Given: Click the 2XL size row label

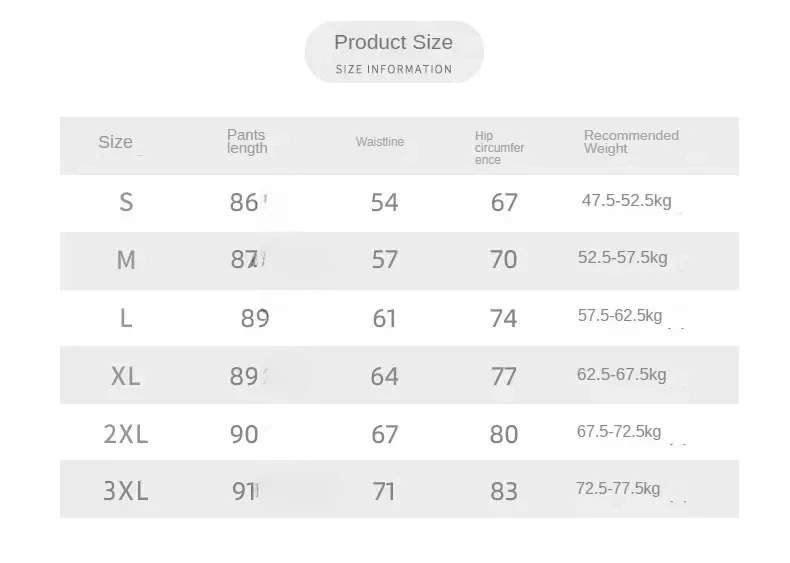Looking at the screenshot, I should (x=126, y=435).
